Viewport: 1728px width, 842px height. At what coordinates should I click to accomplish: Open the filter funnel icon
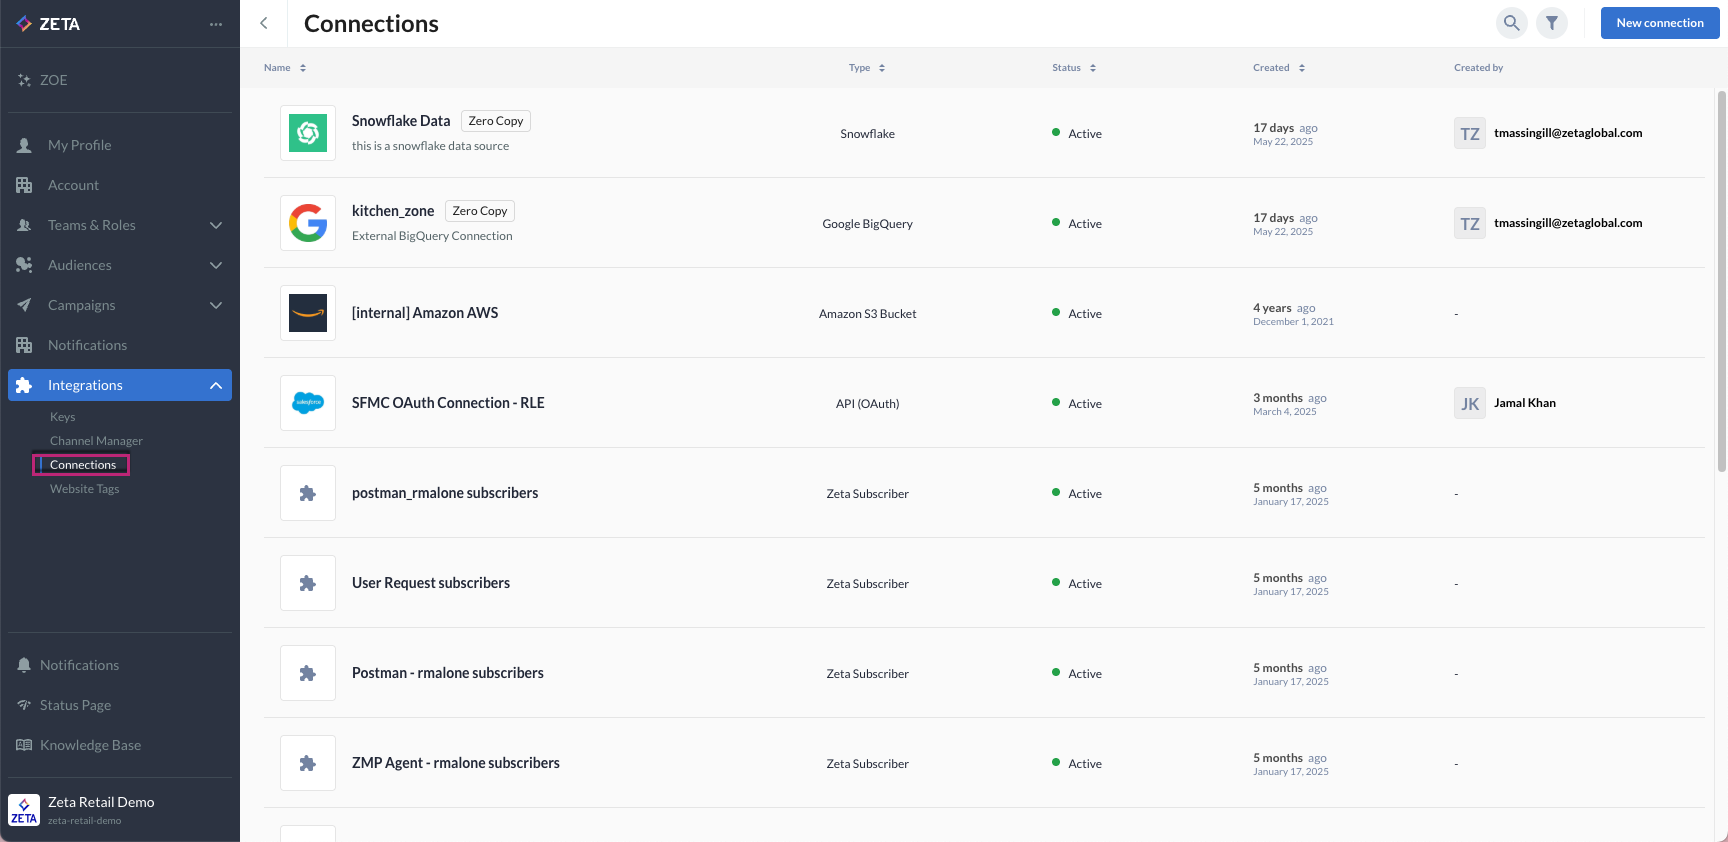1552,23
